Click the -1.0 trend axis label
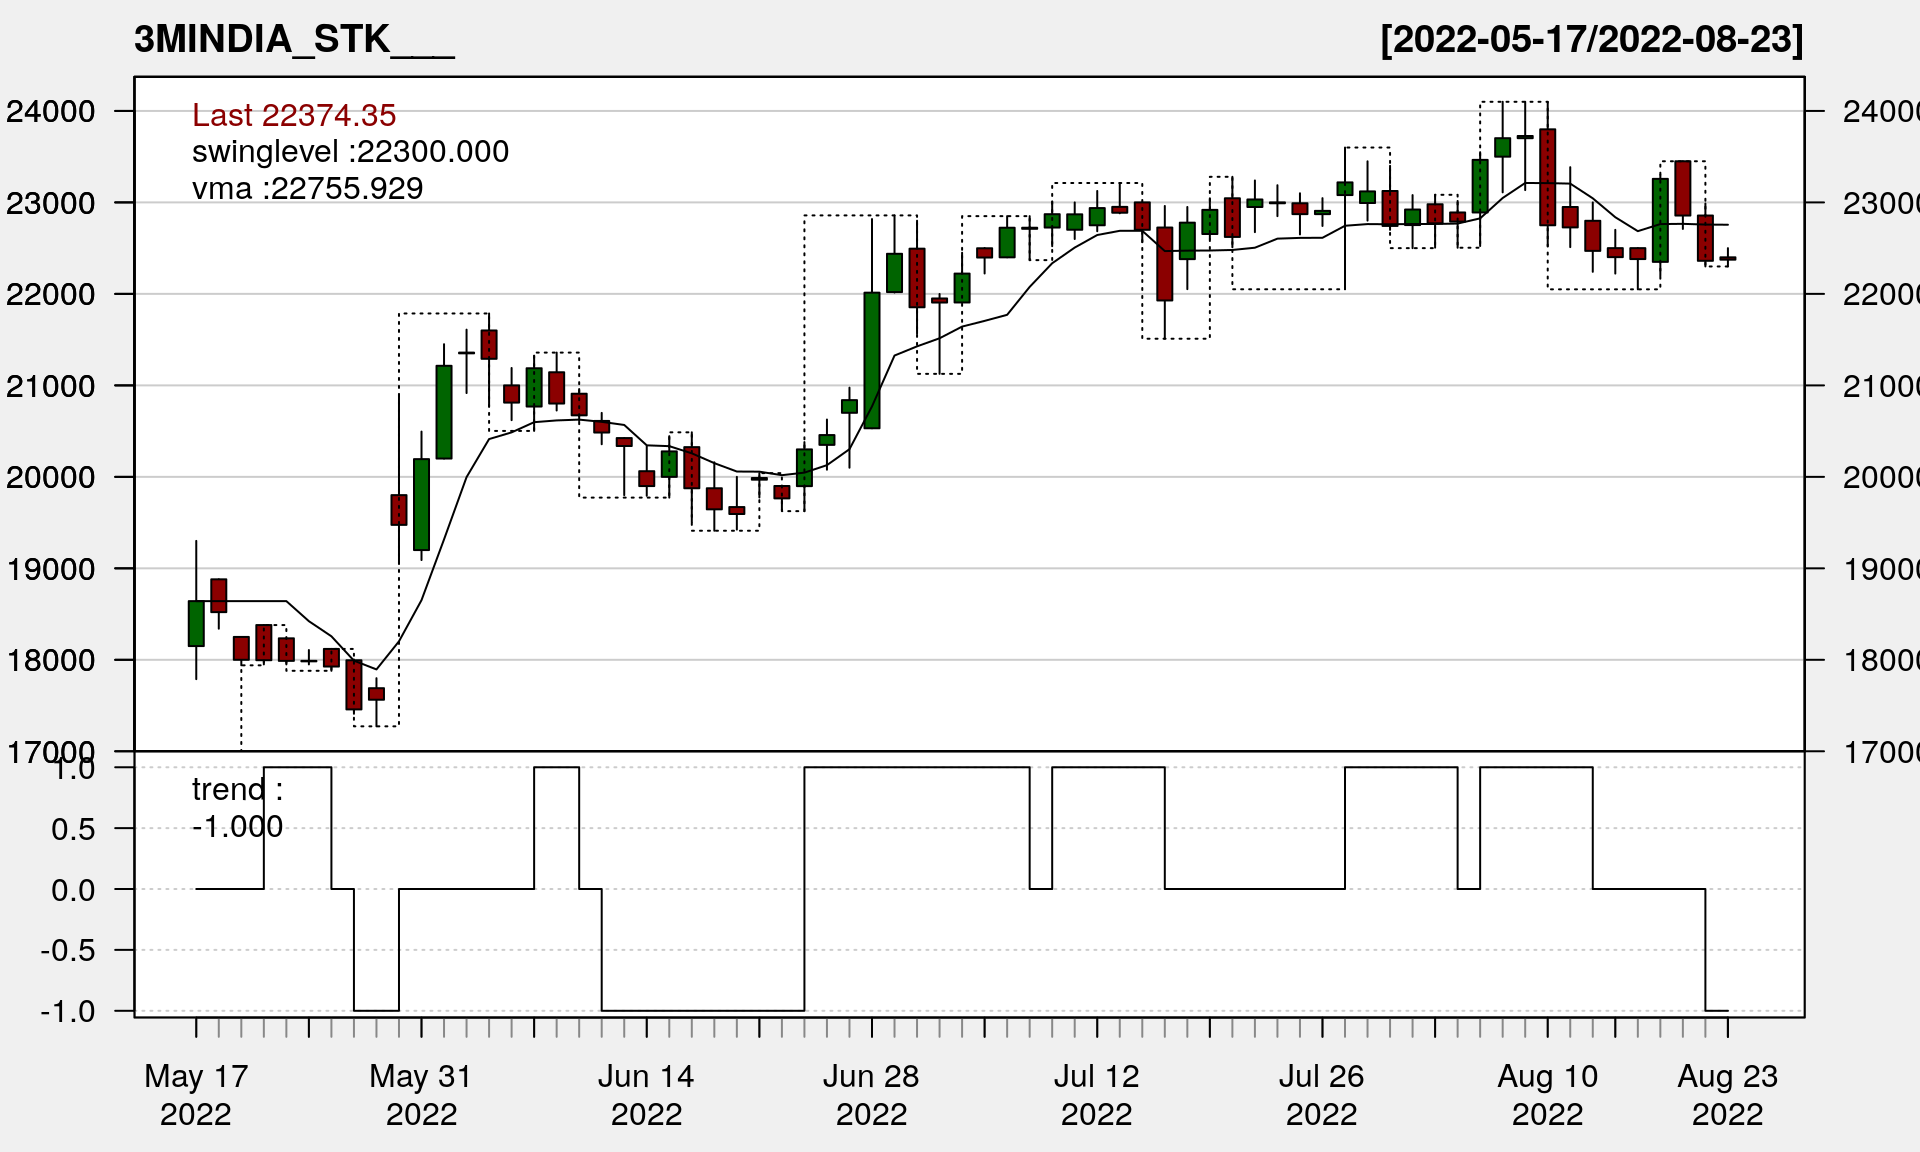Image resolution: width=1920 pixels, height=1152 pixels. [68, 1011]
